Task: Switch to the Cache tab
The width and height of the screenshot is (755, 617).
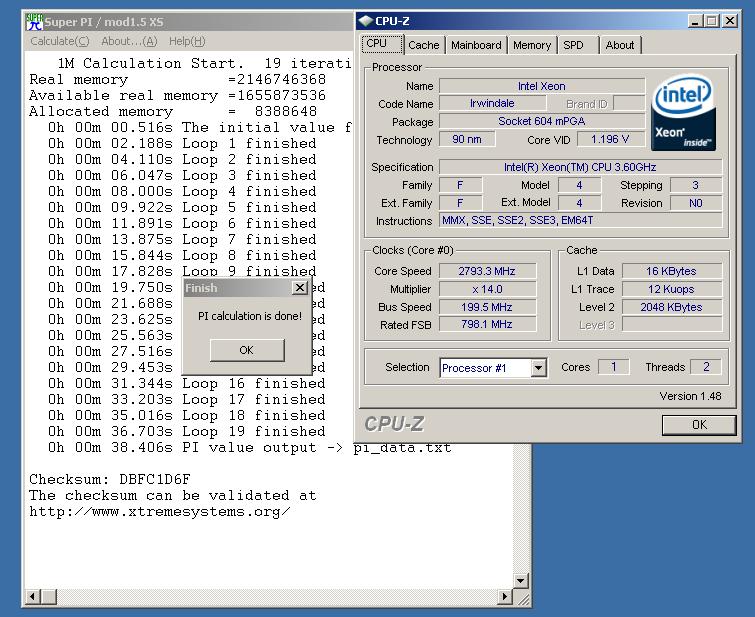Action: coord(424,45)
